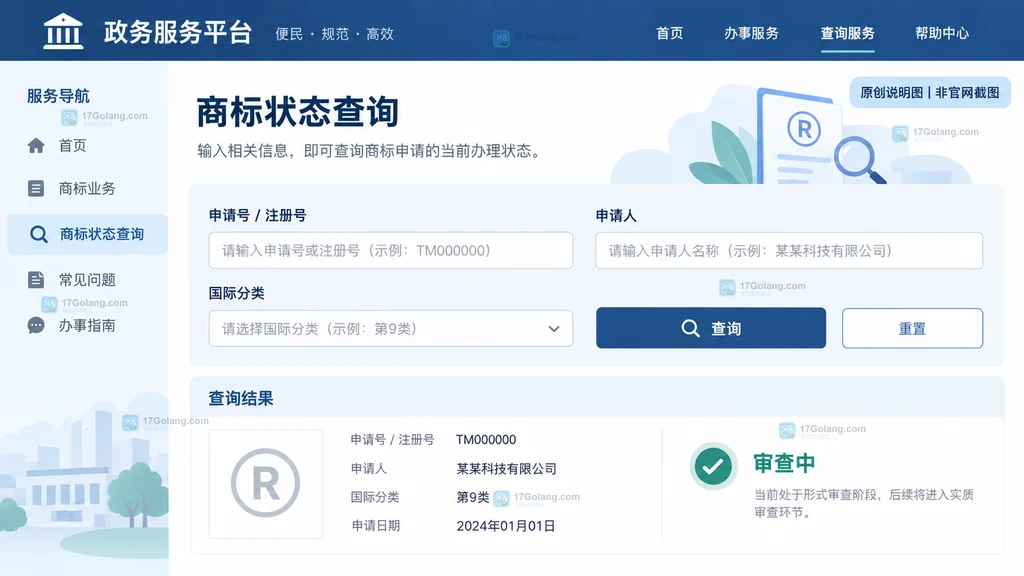1024x576 pixels.
Task: Click the TM000000 result value
Action: coord(486,440)
